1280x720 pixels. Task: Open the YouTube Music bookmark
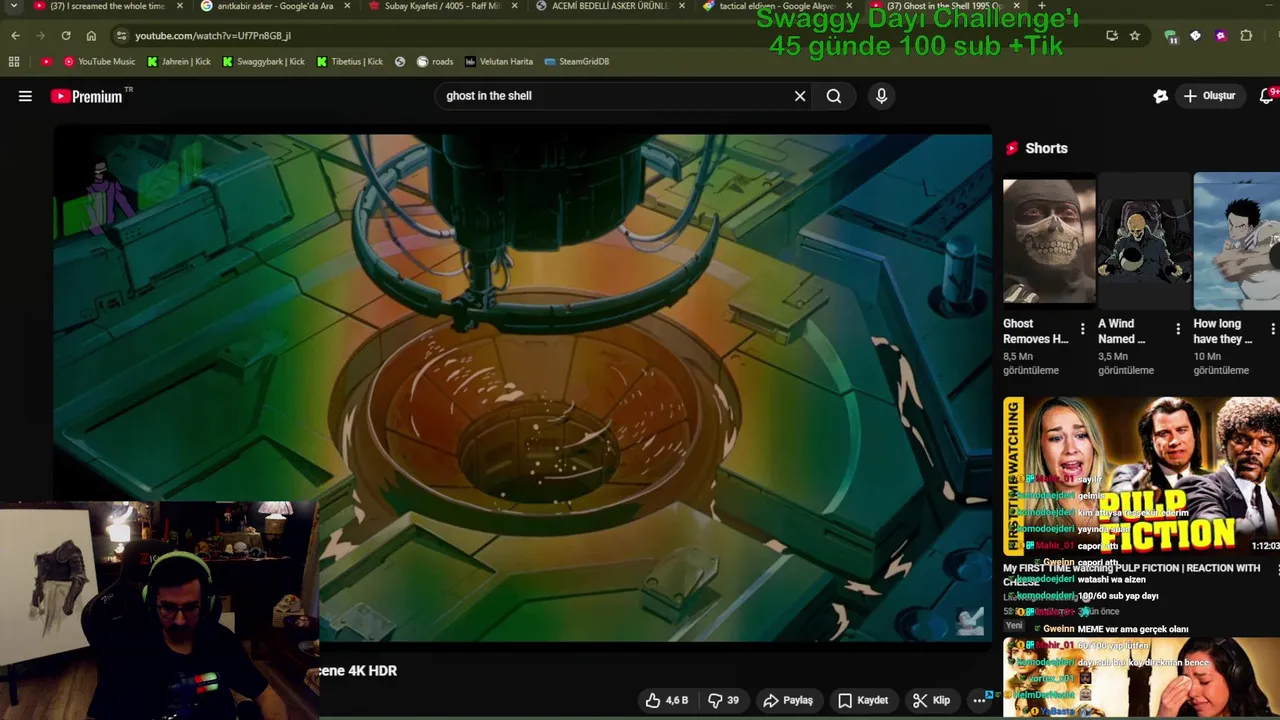pos(99,61)
